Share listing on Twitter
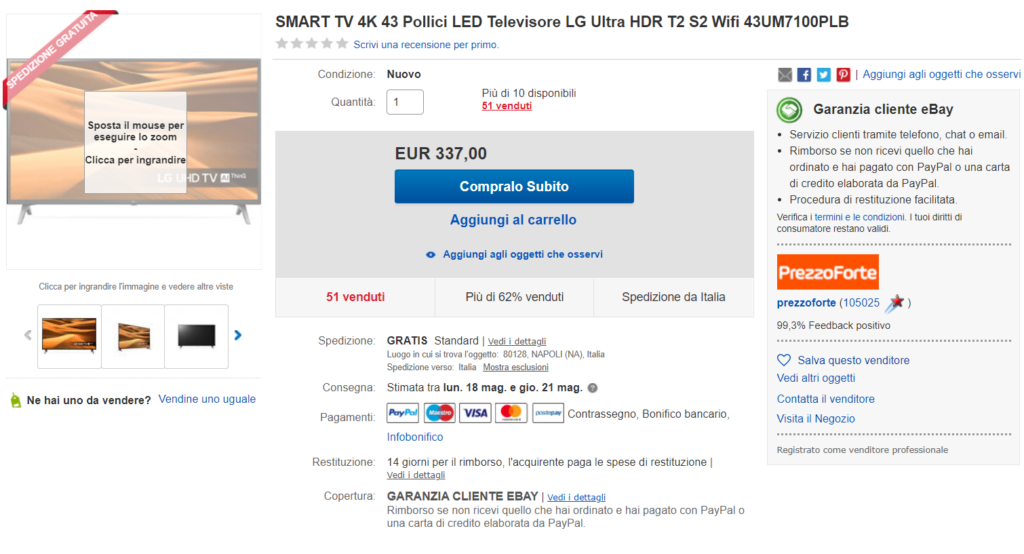The image size is (1024, 554). click(823, 75)
